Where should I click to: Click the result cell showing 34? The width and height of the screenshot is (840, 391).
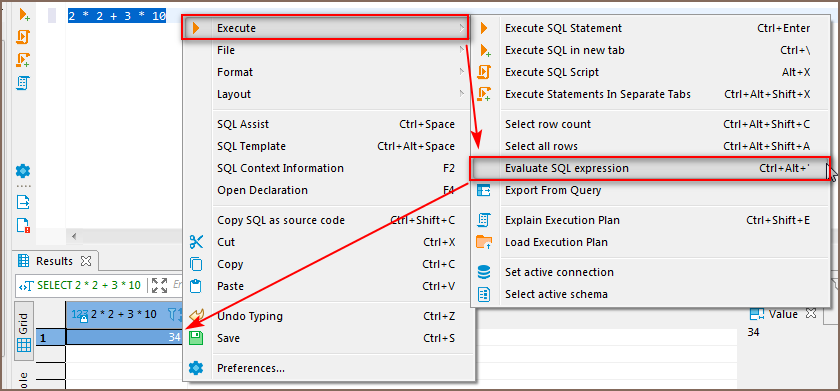[x=124, y=337]
